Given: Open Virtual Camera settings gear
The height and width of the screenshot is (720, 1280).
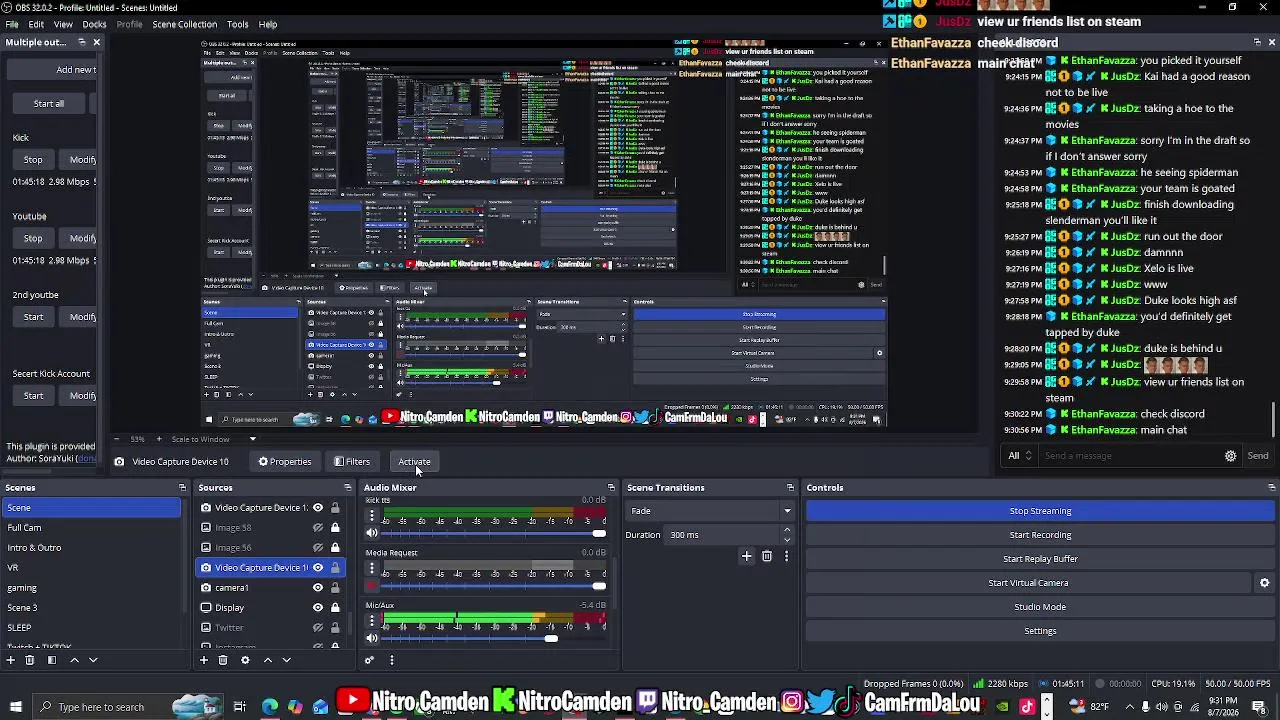Looking at the screenshot, I should (1264, 583).
